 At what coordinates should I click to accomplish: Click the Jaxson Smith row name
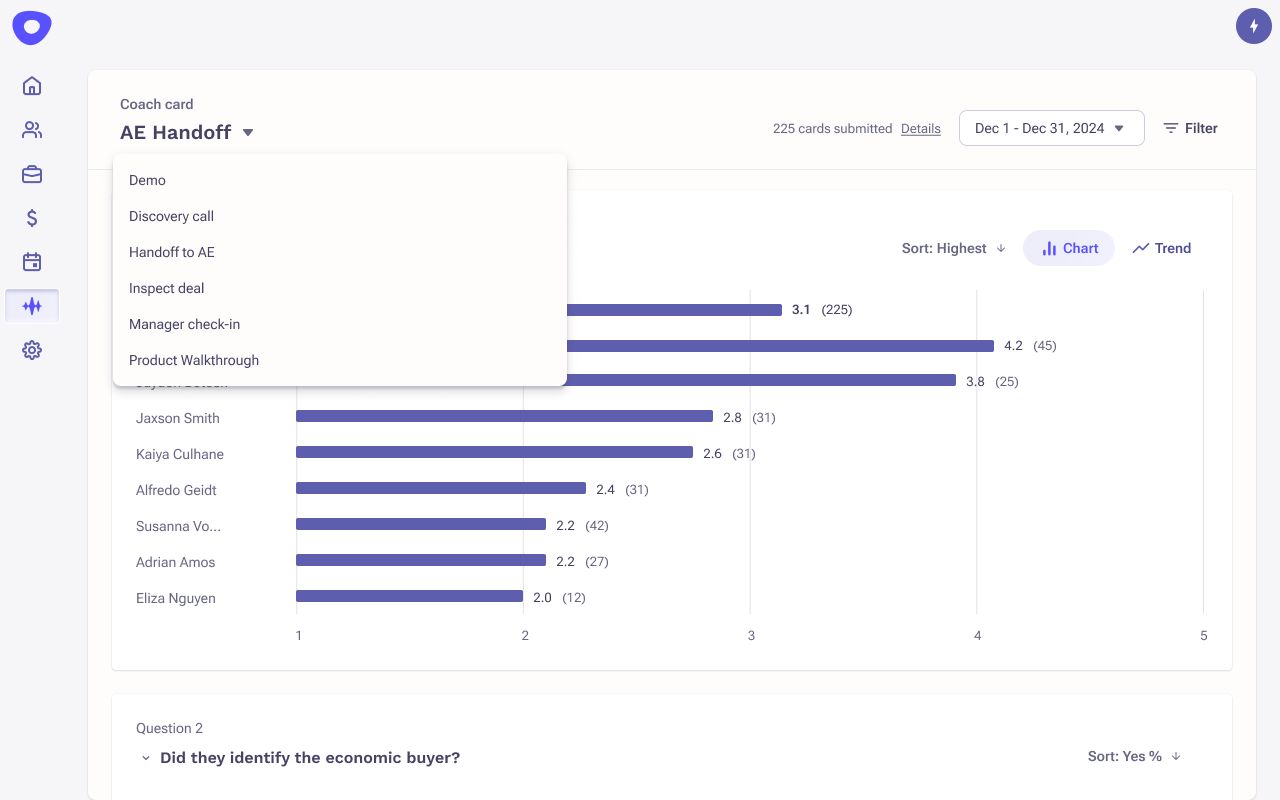pos(178,418)
